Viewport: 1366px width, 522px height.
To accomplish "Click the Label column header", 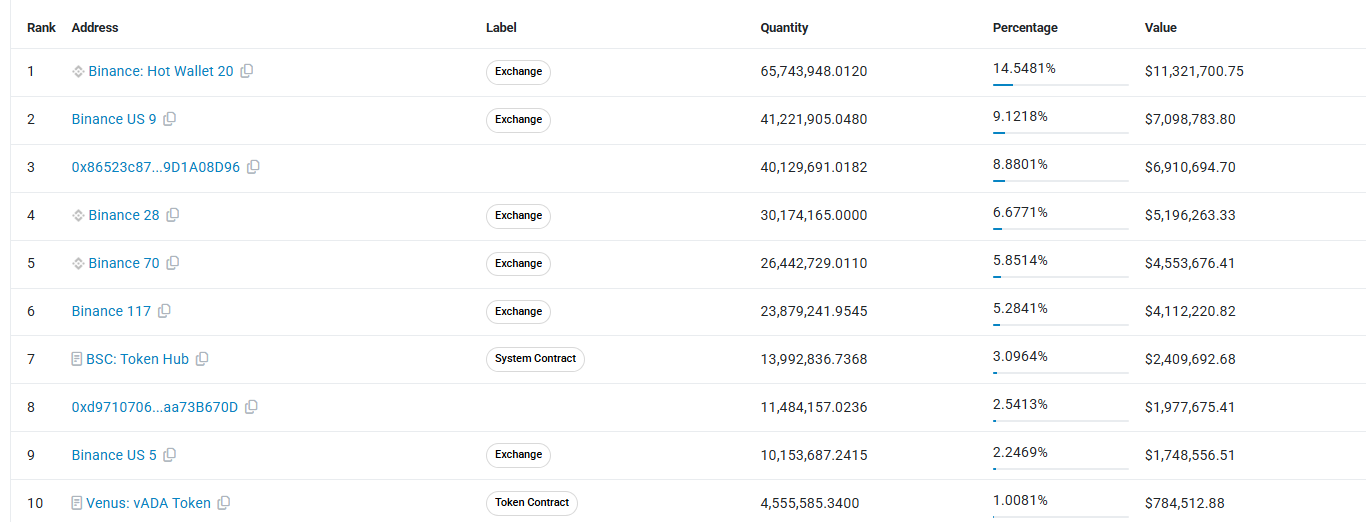I will 501,28.
